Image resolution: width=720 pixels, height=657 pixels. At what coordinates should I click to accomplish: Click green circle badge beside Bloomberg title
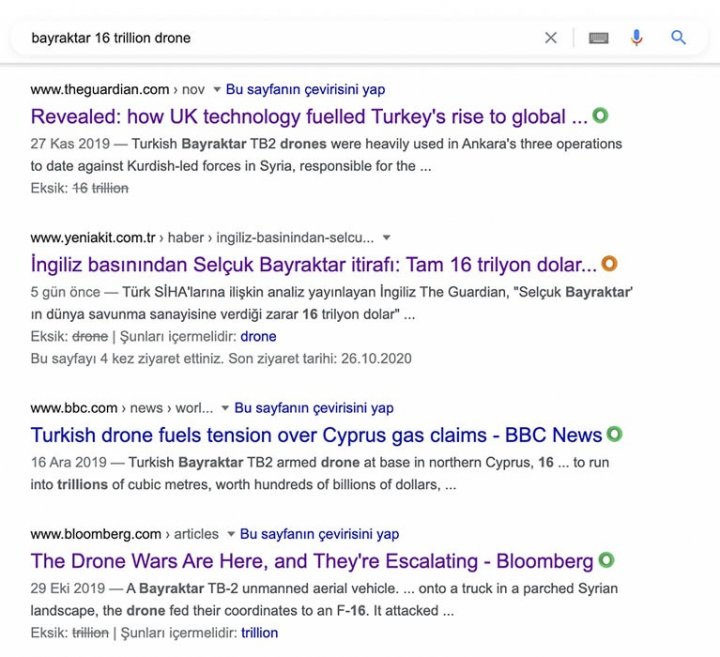[x=606, y=560]
